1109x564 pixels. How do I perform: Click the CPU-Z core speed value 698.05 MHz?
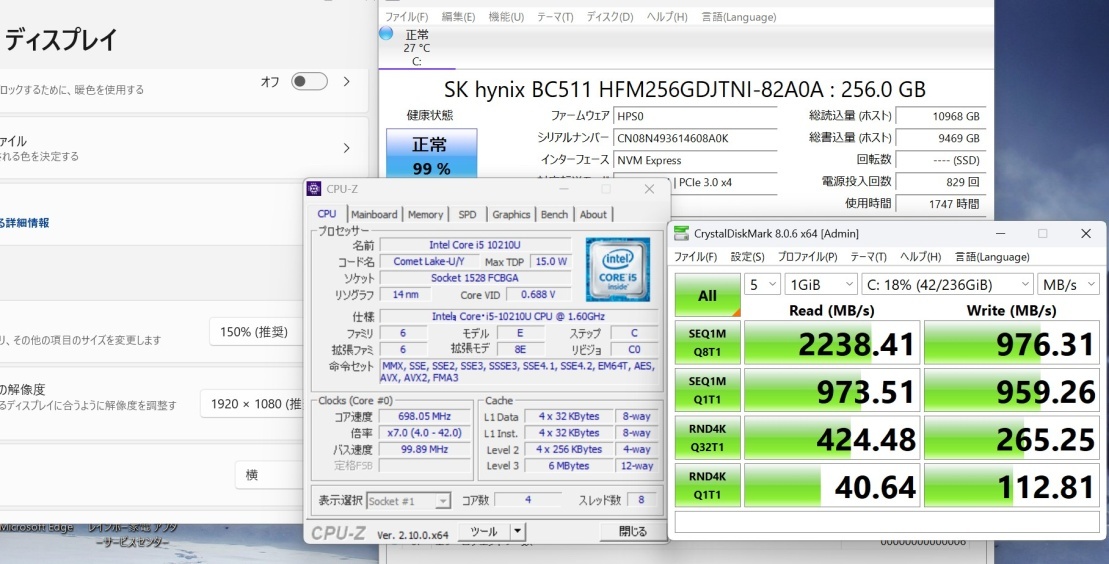point(424,416)
